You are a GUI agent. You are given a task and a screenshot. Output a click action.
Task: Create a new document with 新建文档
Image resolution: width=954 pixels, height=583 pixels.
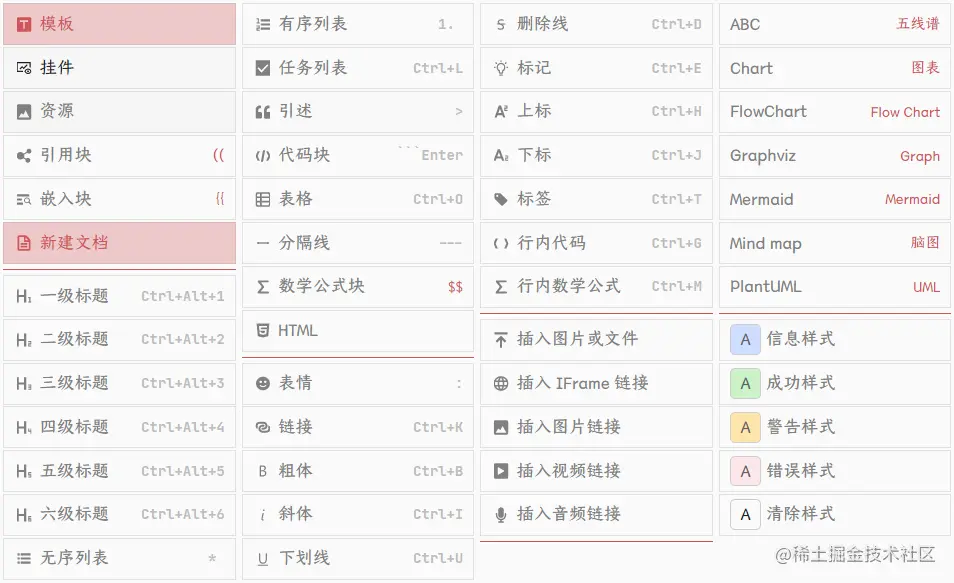tap(119, 243)
